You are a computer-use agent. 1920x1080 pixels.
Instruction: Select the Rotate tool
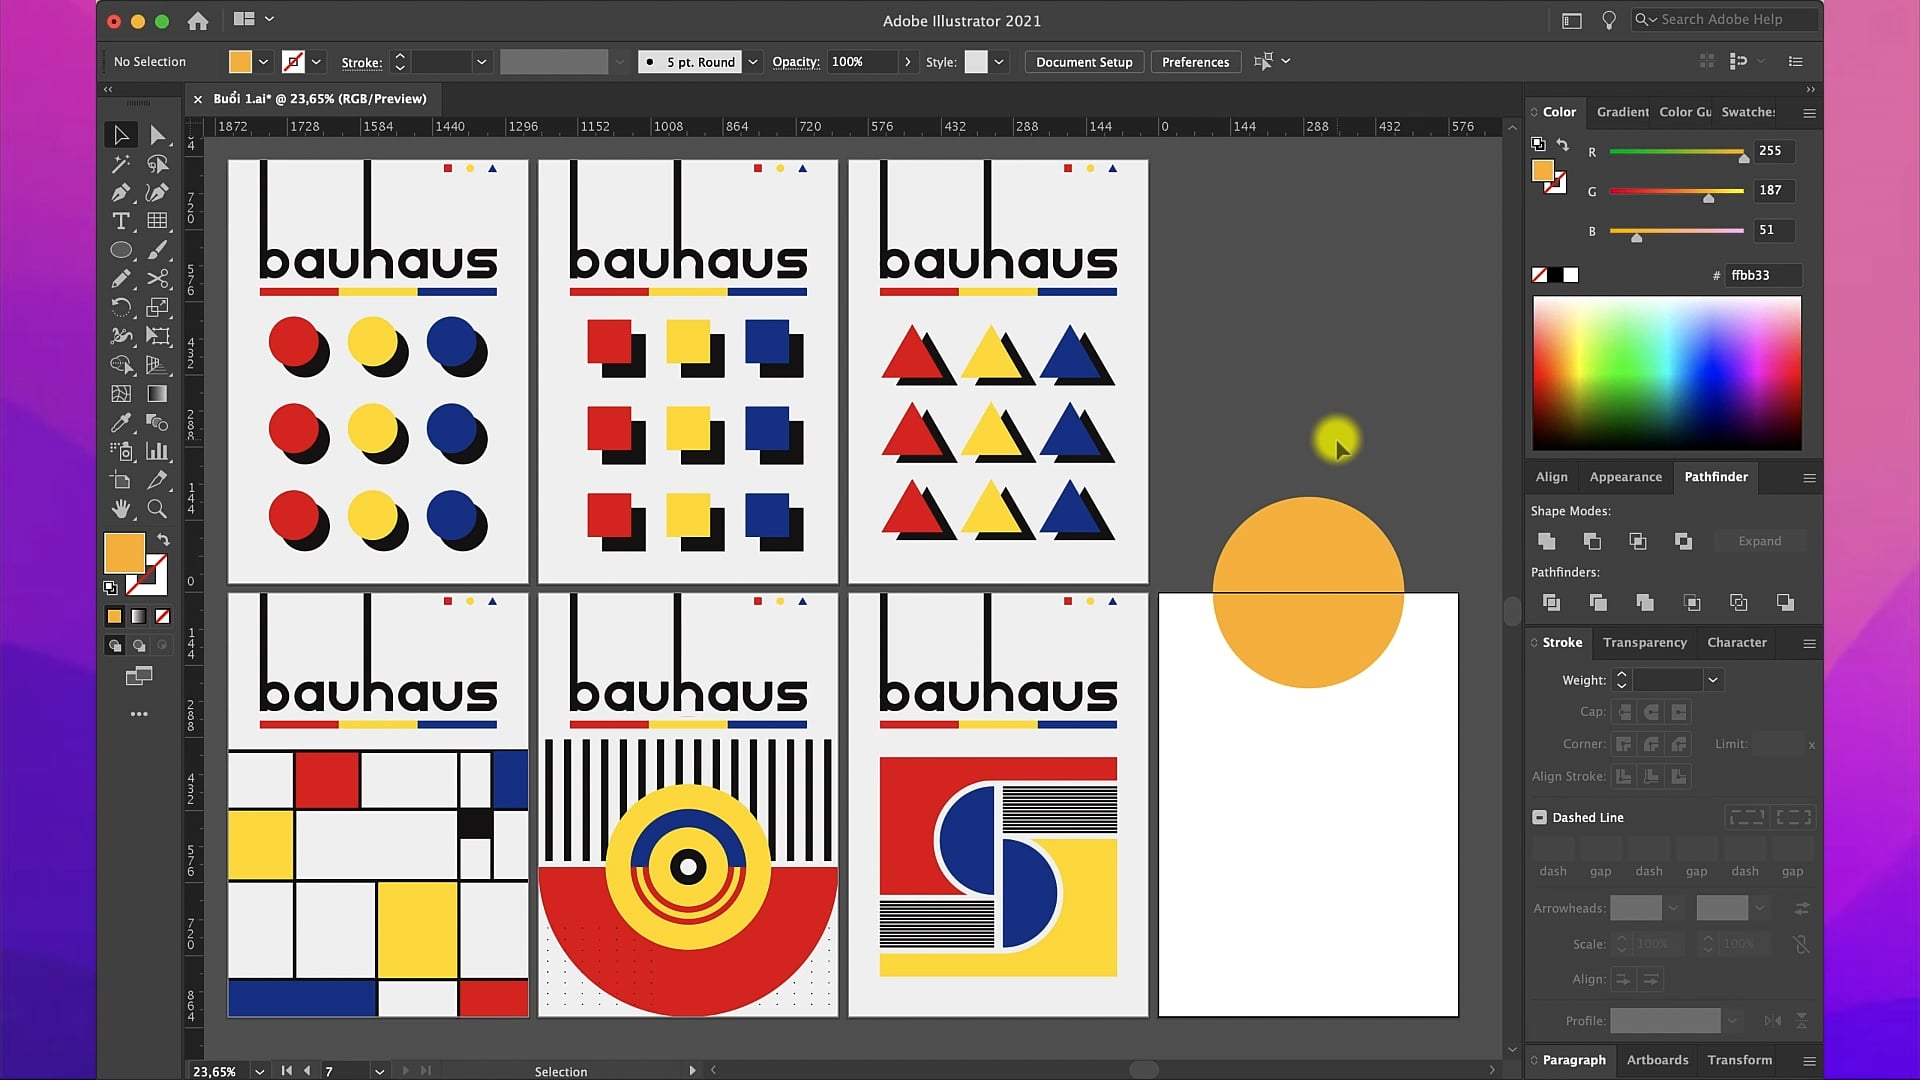(121, 307)
